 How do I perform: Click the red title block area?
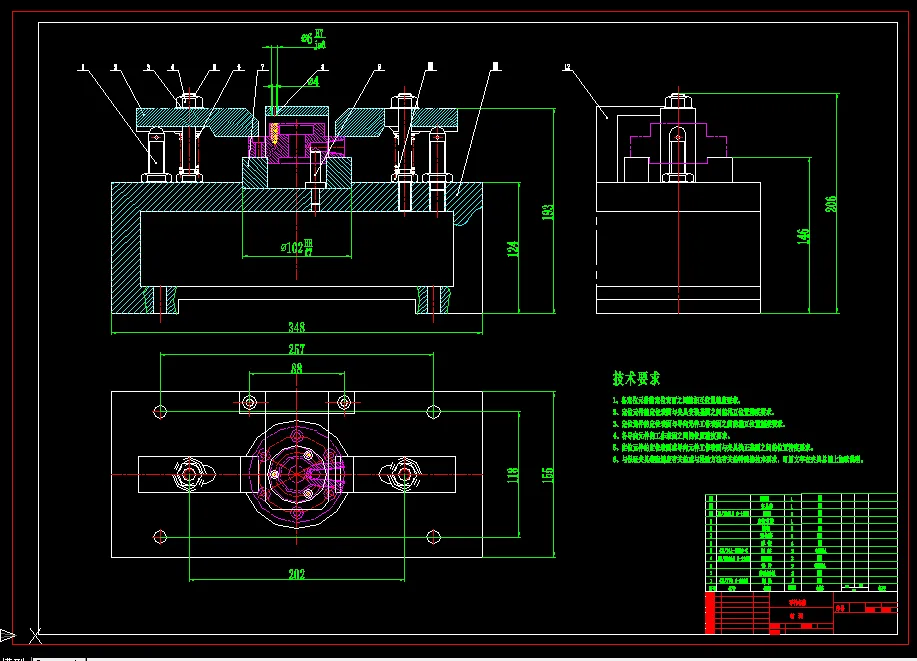click(801, 613)
